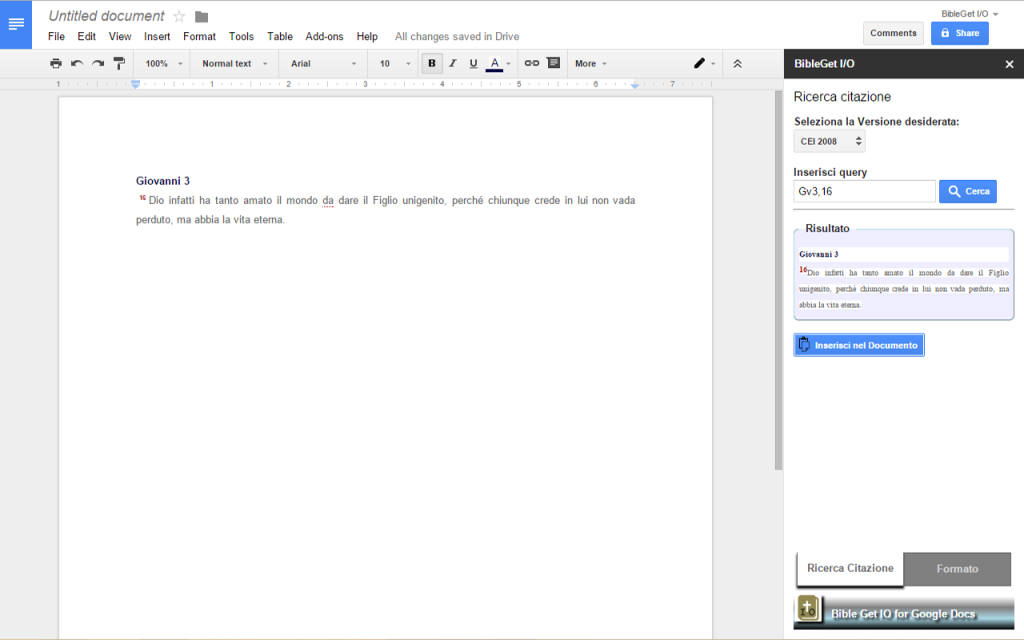
Task: Open the Add-ons menu
Action: pos(324,37)
